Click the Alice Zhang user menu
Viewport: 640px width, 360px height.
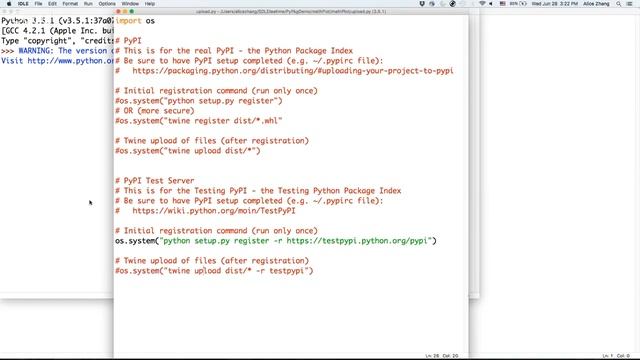click(596, 4)
